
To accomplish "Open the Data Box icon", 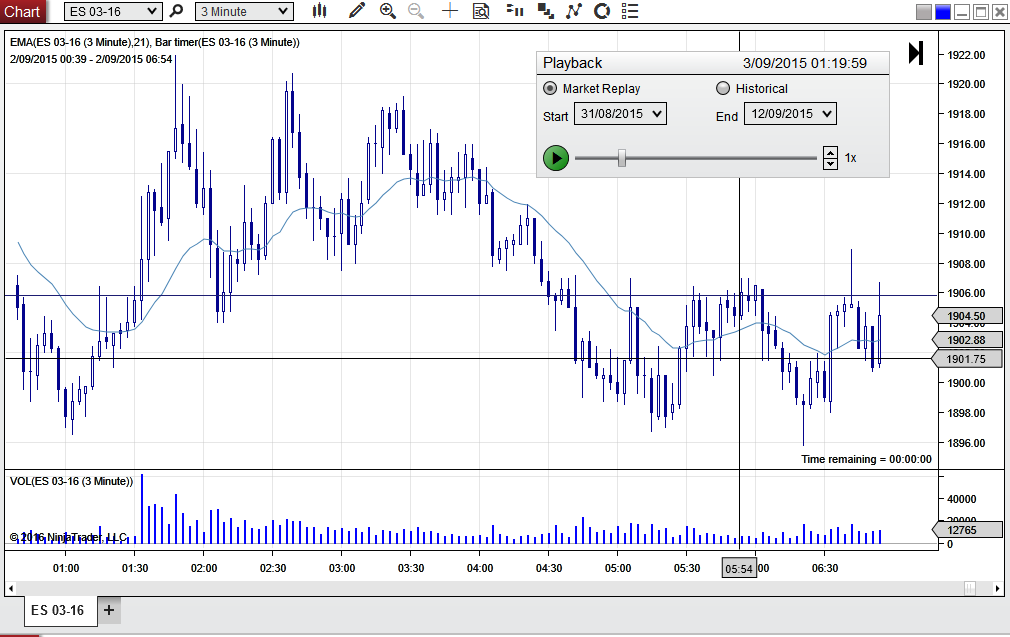I will coord(481,11).
